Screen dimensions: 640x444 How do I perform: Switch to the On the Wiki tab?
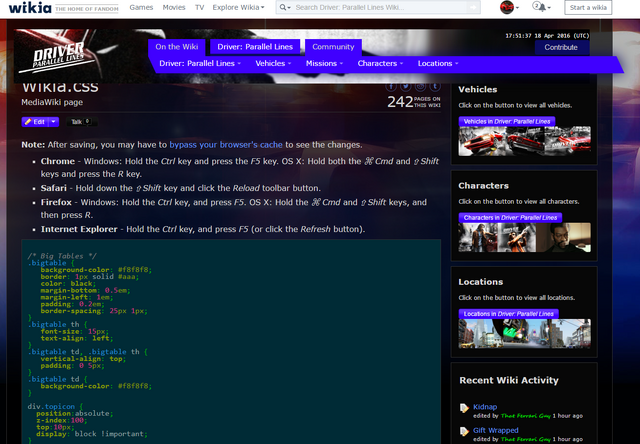coord(177,47)
